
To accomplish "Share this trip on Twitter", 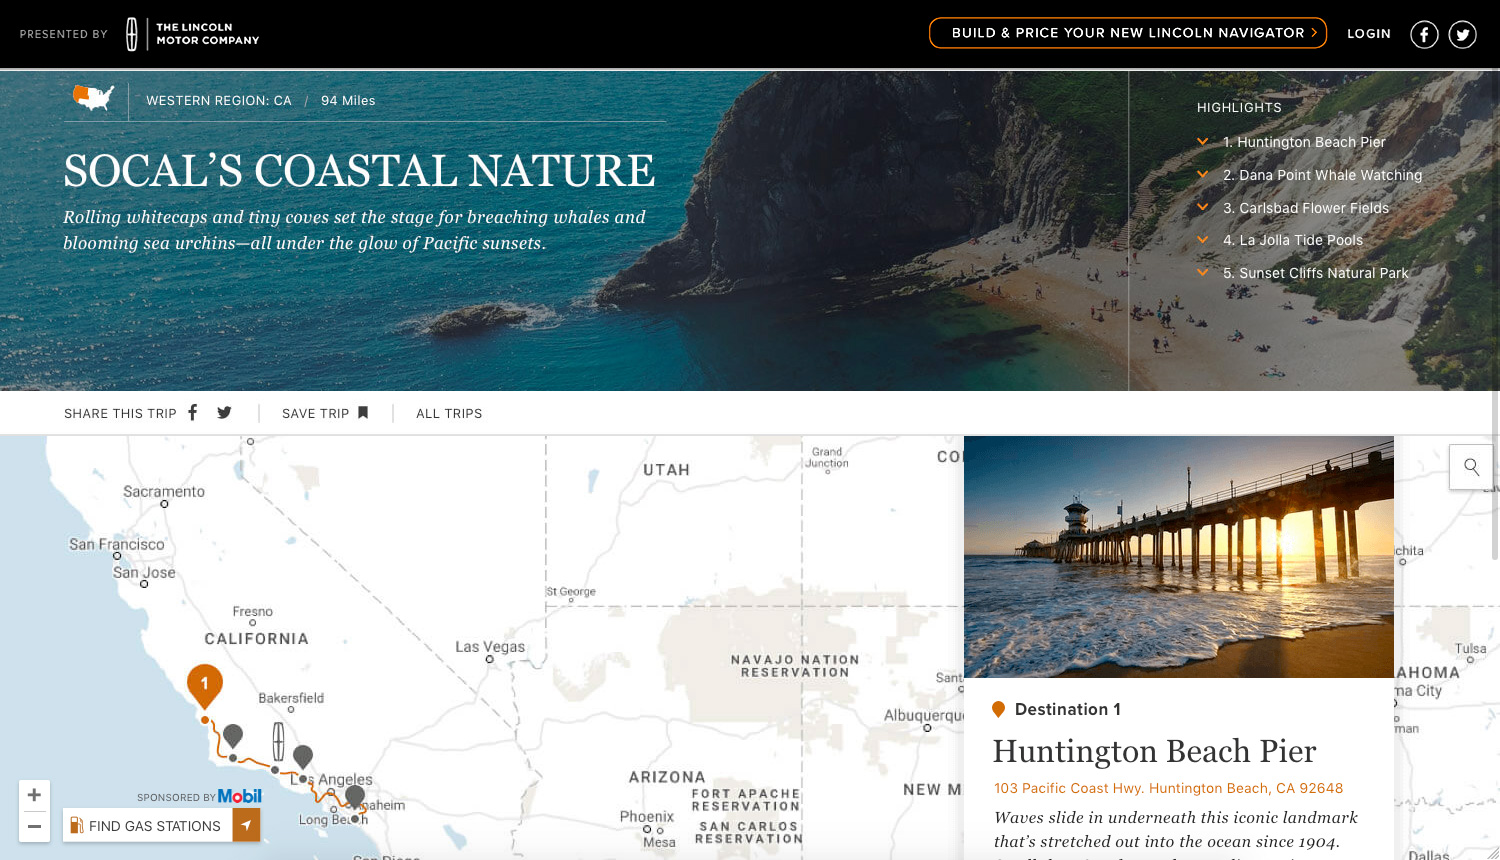I will [x=224, y=412].
